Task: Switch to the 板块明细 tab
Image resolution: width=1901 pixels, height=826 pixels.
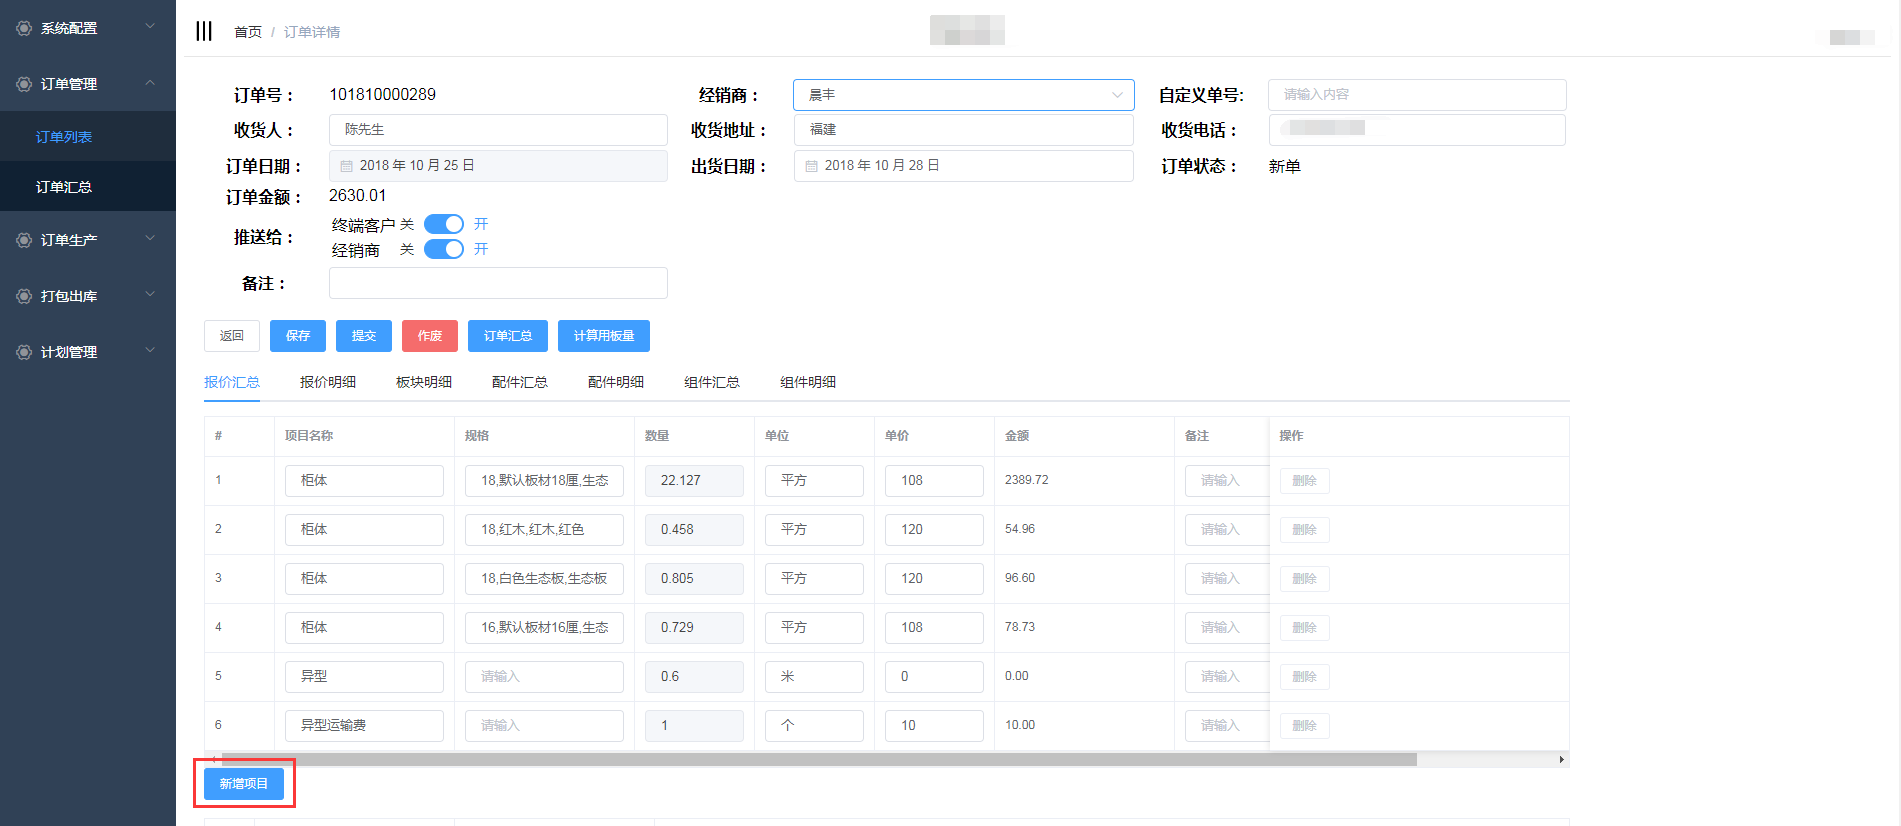Action: 424,382
